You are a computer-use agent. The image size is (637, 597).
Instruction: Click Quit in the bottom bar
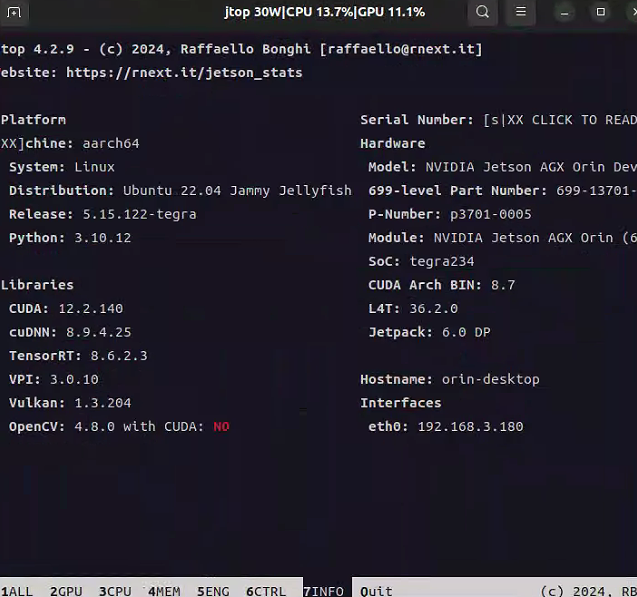376,591
